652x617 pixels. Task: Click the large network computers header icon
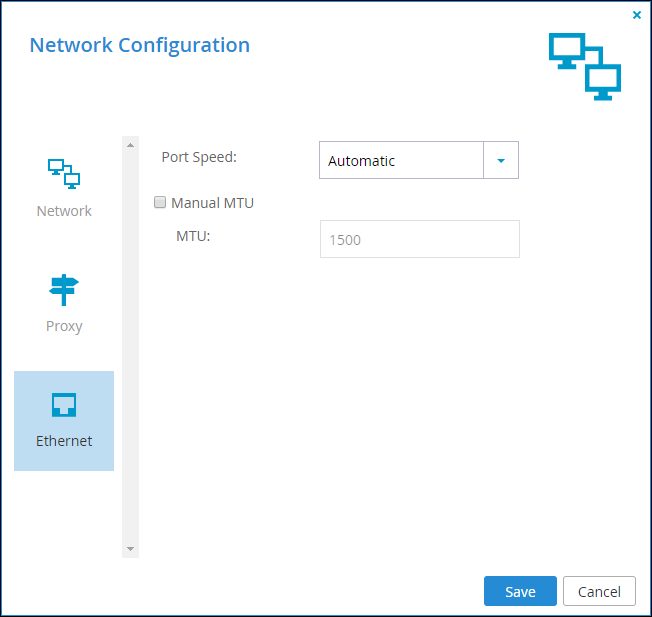585,67
